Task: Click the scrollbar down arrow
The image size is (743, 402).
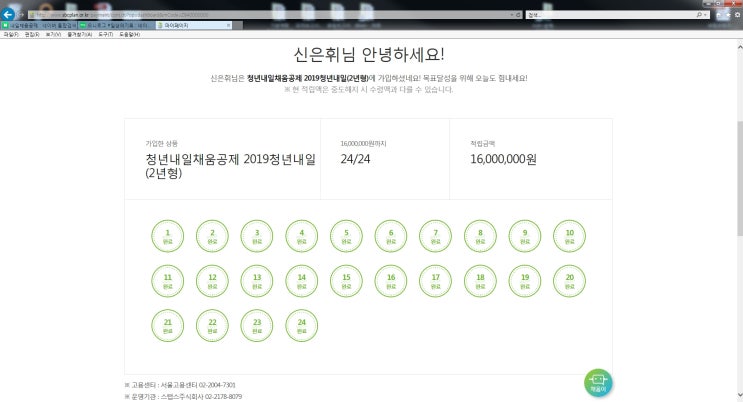Action: tap(740, 394)
